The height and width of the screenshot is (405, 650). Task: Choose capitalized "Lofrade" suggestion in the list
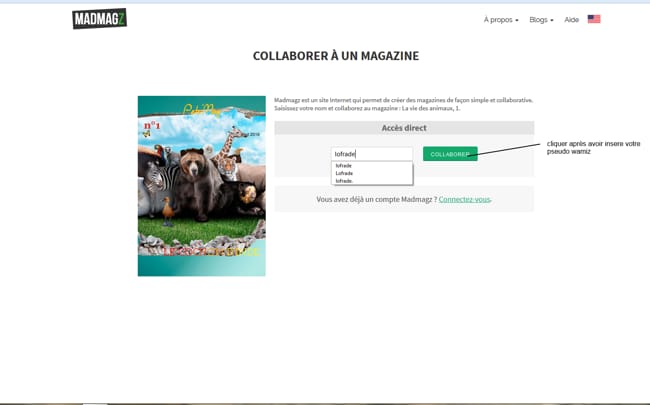point(344,173)
